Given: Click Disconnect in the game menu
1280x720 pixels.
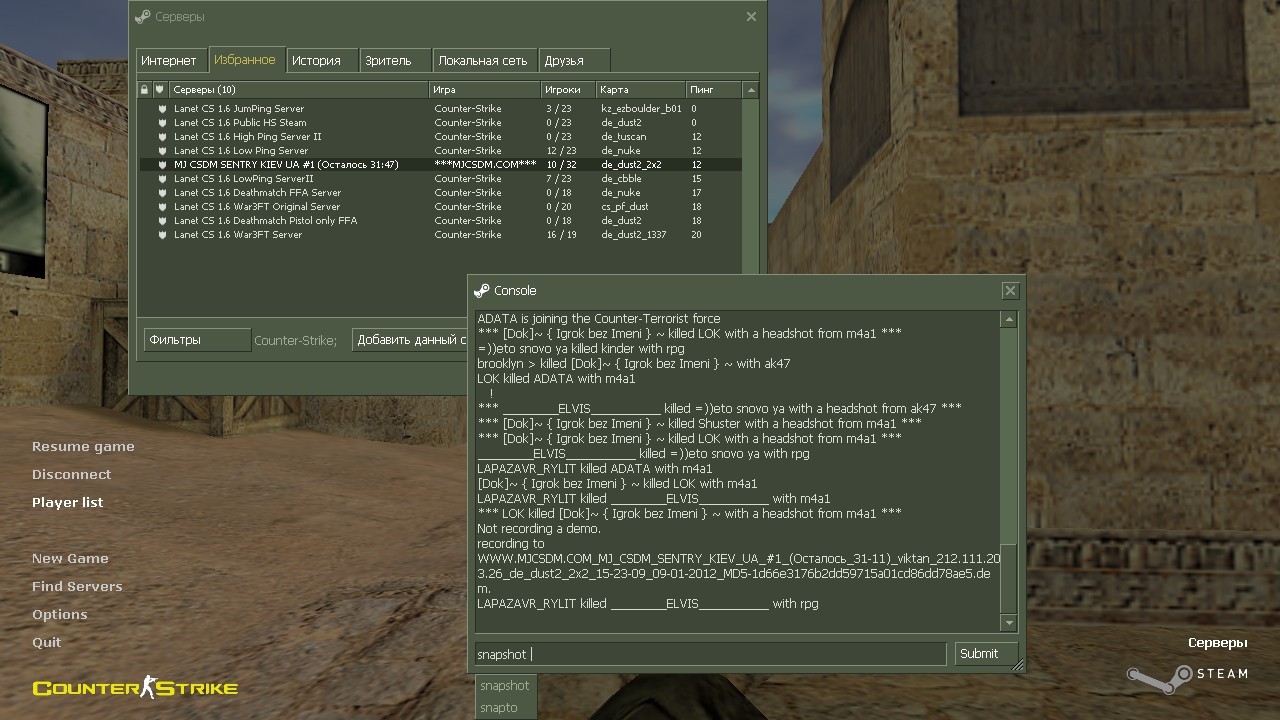Looking at the screenshot, I should [x=71, y=475].
